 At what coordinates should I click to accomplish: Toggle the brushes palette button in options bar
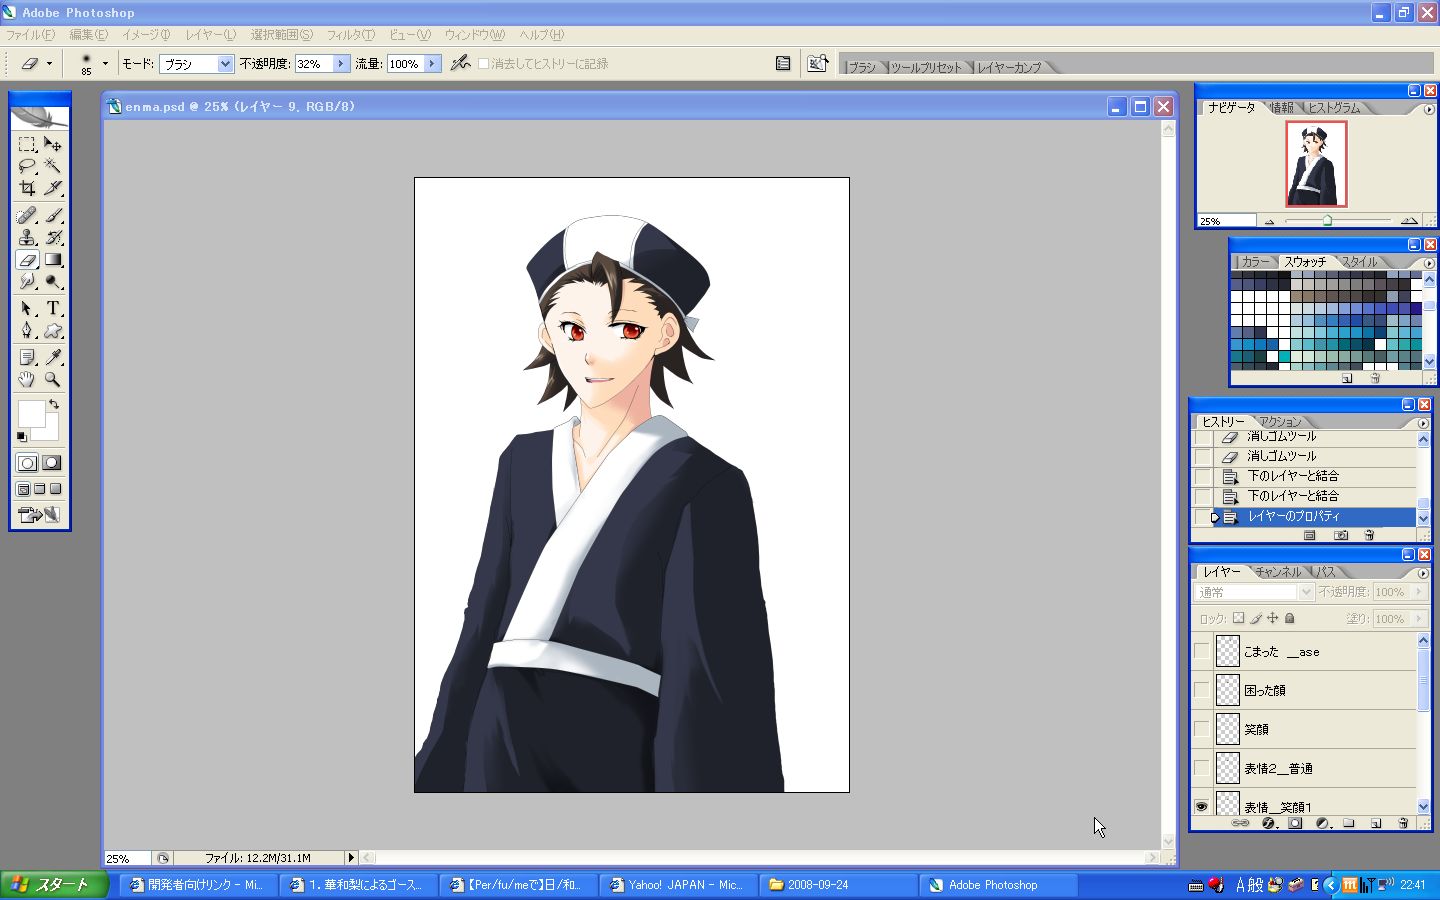pyautogui.click(x=783, y=63)
